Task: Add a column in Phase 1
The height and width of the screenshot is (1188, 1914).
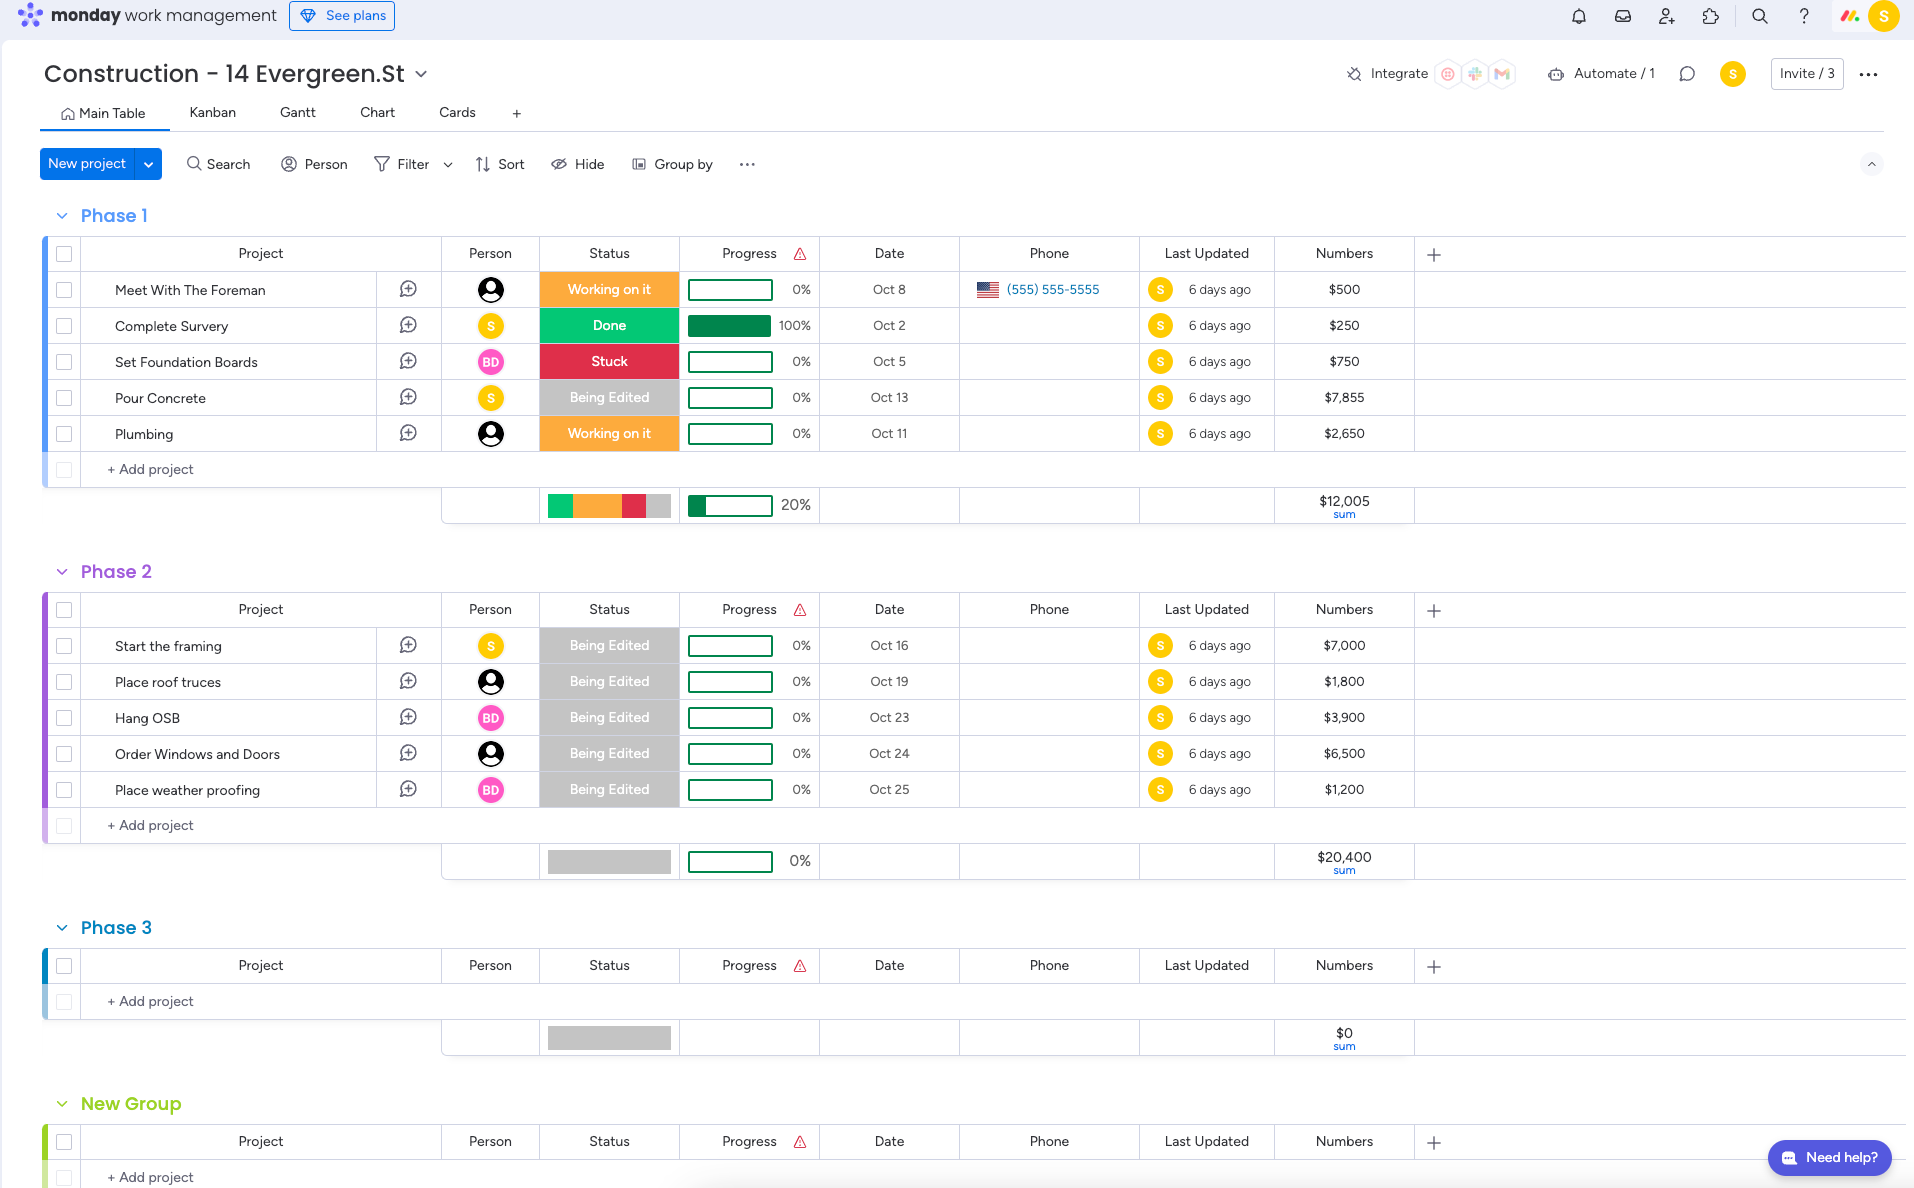Action: click(x=1434, y=255)
